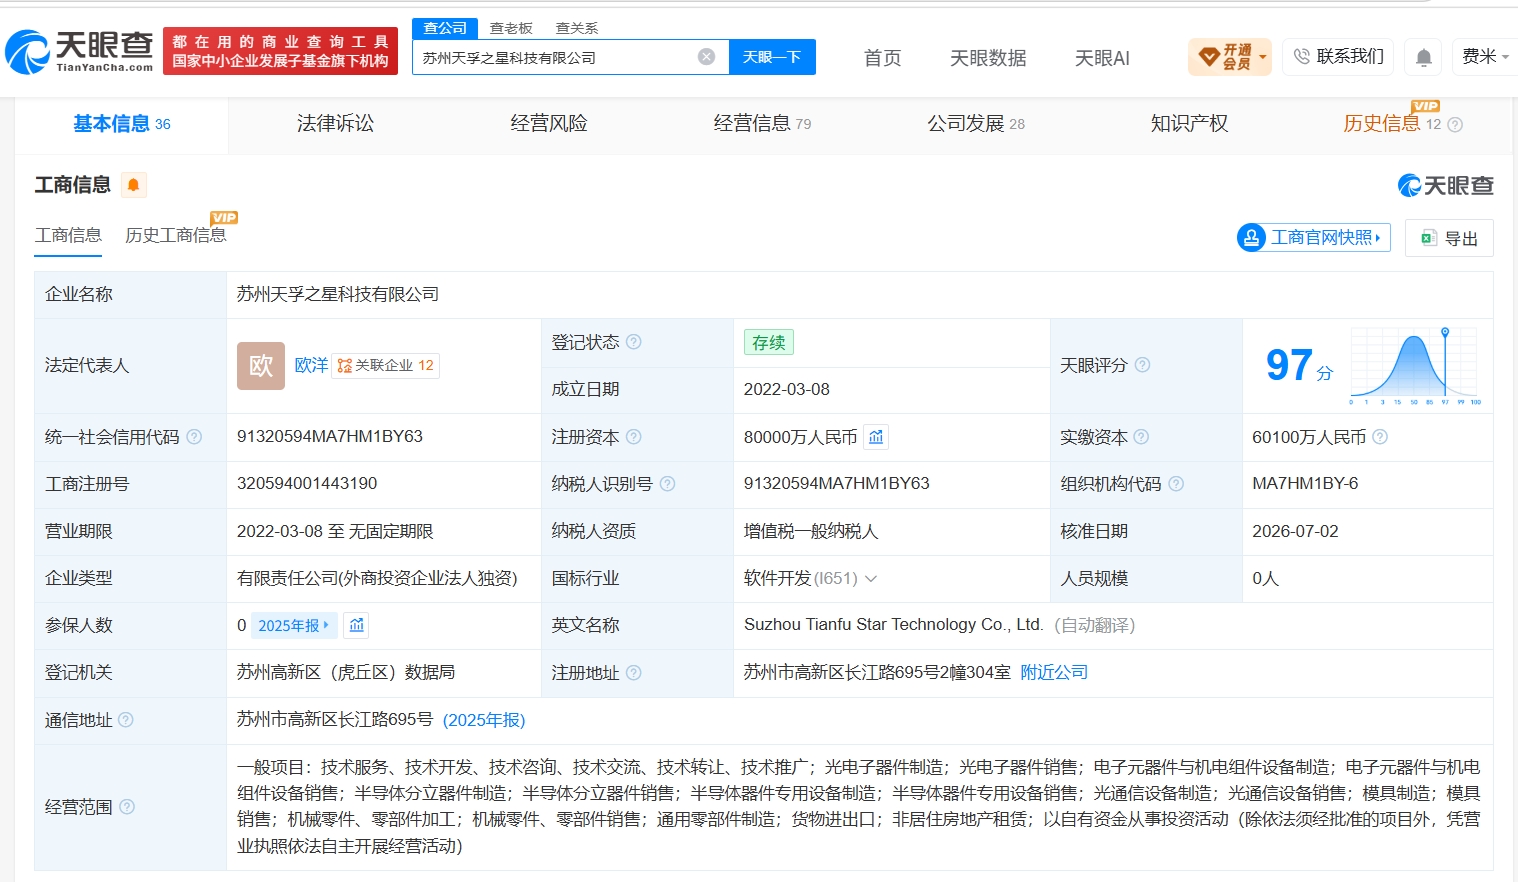Click the company name search field
The height and width of the screenshot is (882, 1518).
point(555,57)
